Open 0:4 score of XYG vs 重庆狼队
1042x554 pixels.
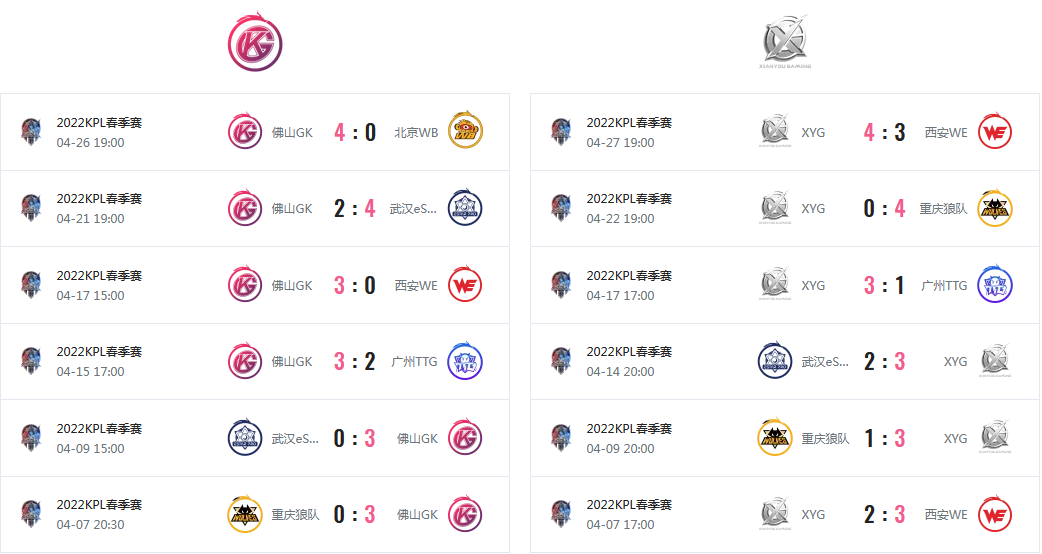885,209
